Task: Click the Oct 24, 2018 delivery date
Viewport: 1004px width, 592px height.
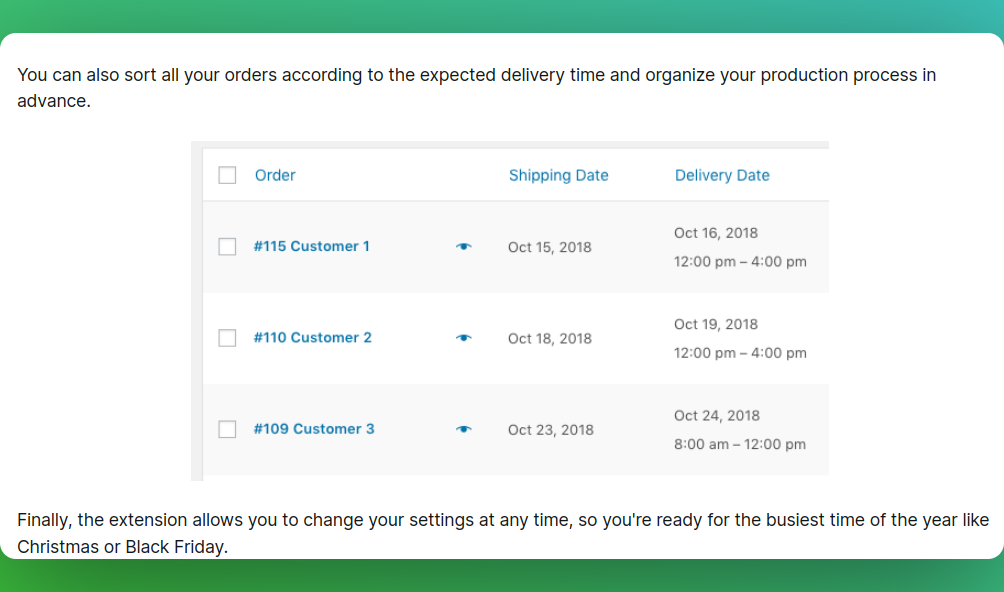Action: coord(717,416)
